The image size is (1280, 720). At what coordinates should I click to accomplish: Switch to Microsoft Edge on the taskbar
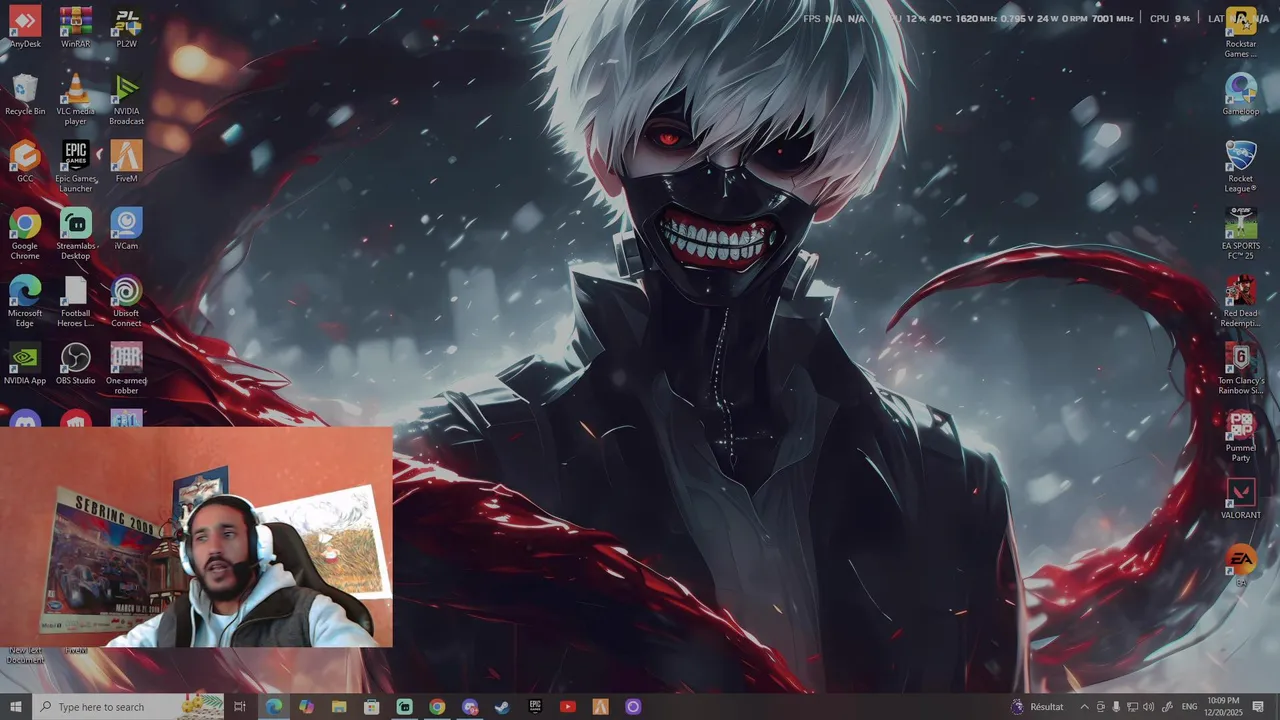click(x=273, y=707)
